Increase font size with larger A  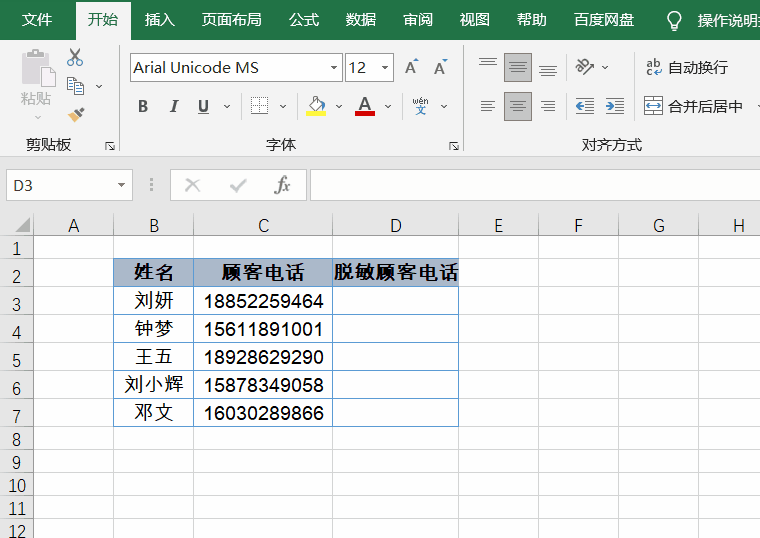point(412,67)
